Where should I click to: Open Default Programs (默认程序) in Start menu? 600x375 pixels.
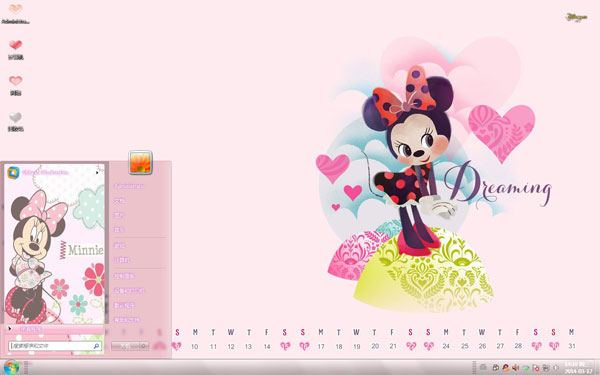[x=124, y=305]
